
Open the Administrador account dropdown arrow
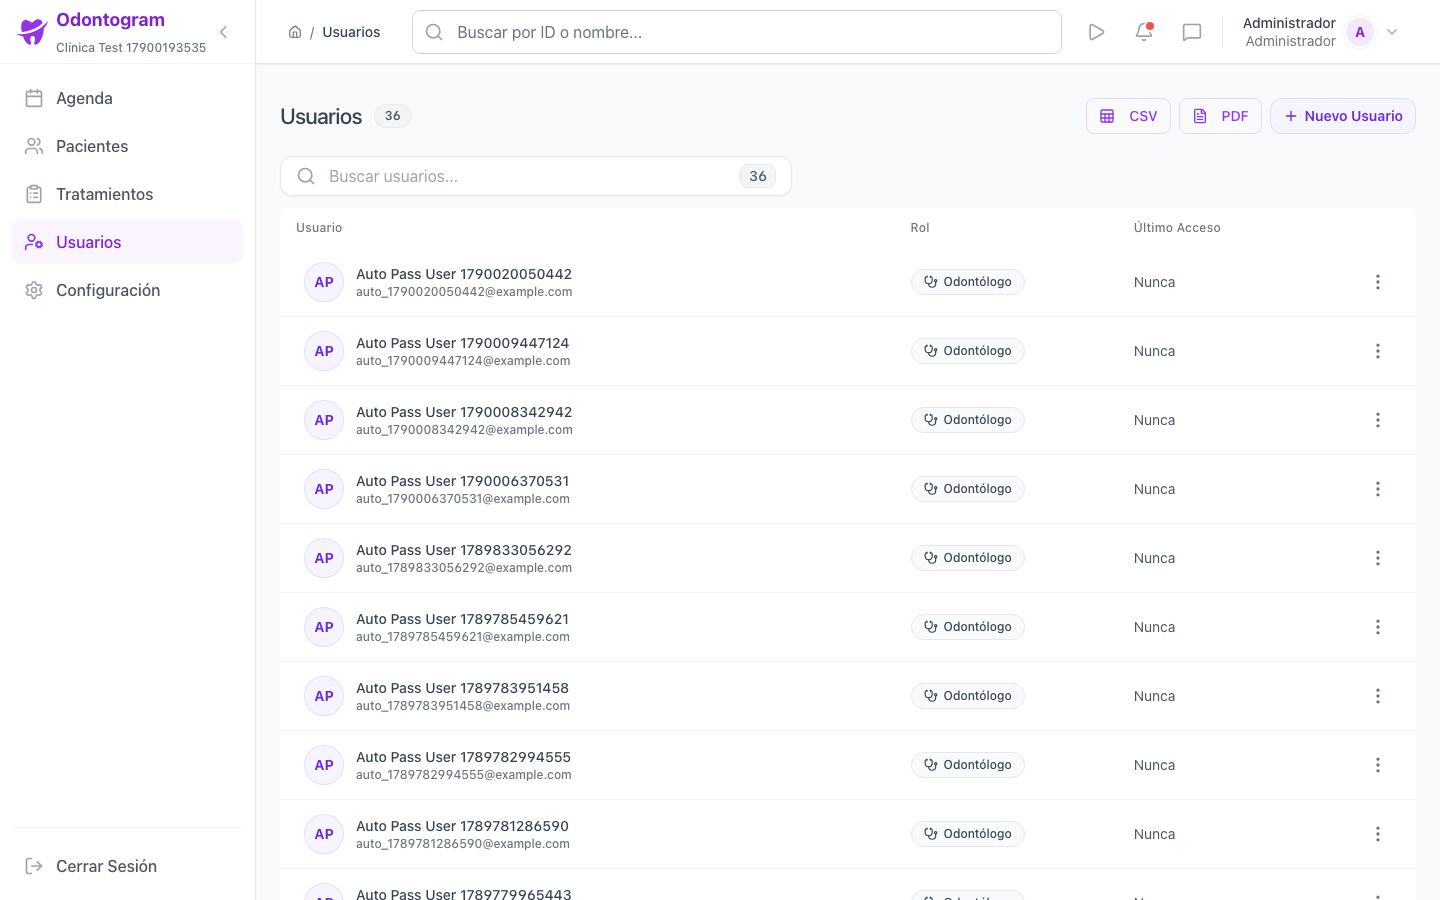coord(1392,32)
